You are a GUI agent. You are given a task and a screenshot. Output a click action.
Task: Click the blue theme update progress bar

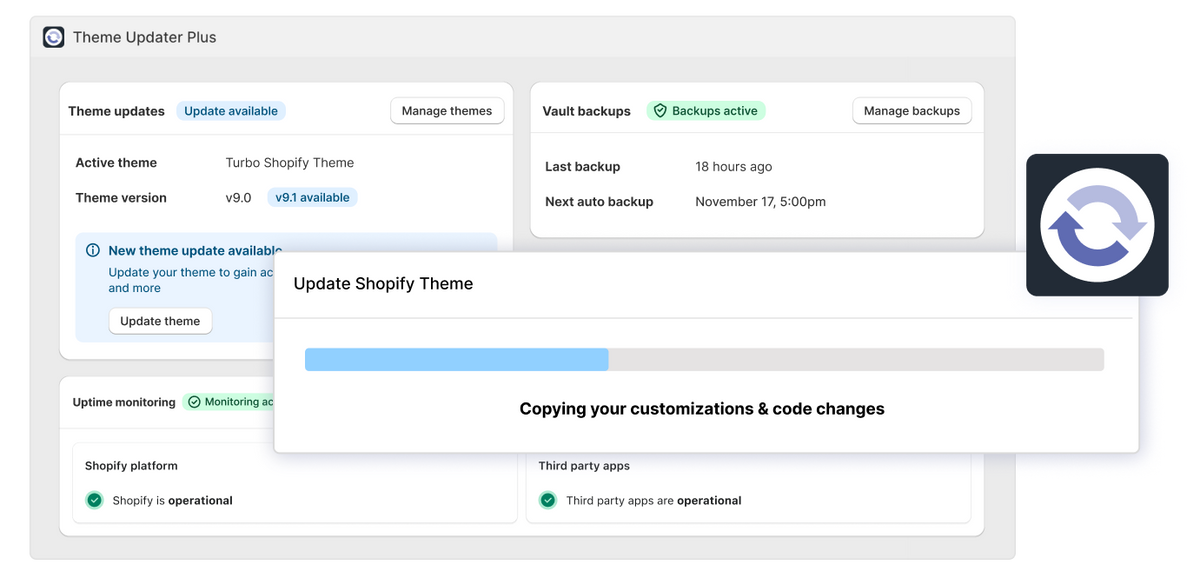click(x=456, y=360)
